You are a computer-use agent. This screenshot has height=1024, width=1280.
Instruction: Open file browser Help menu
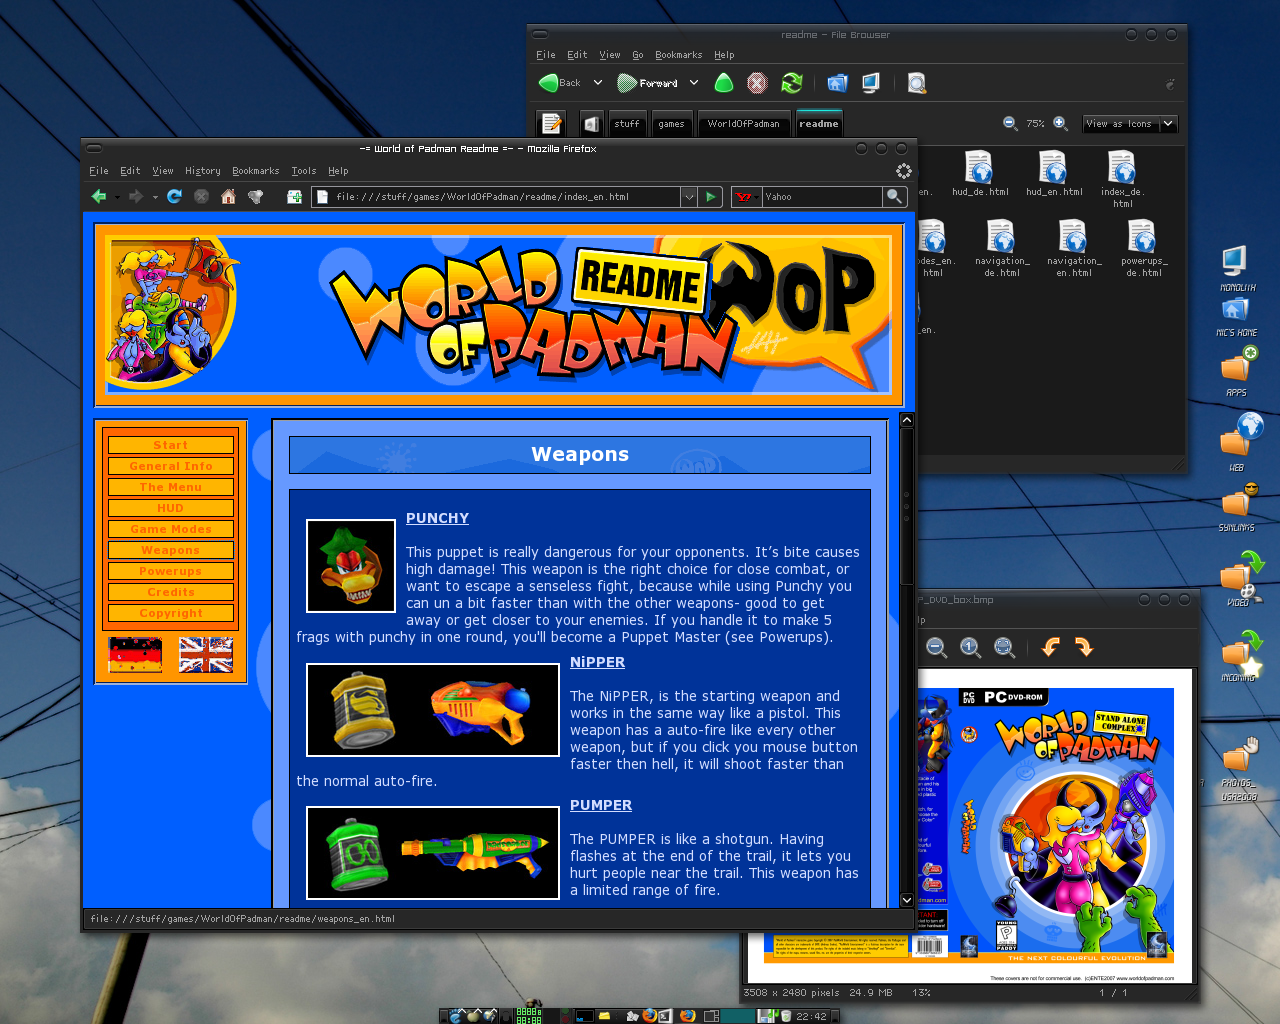click(x=724, y=55)
